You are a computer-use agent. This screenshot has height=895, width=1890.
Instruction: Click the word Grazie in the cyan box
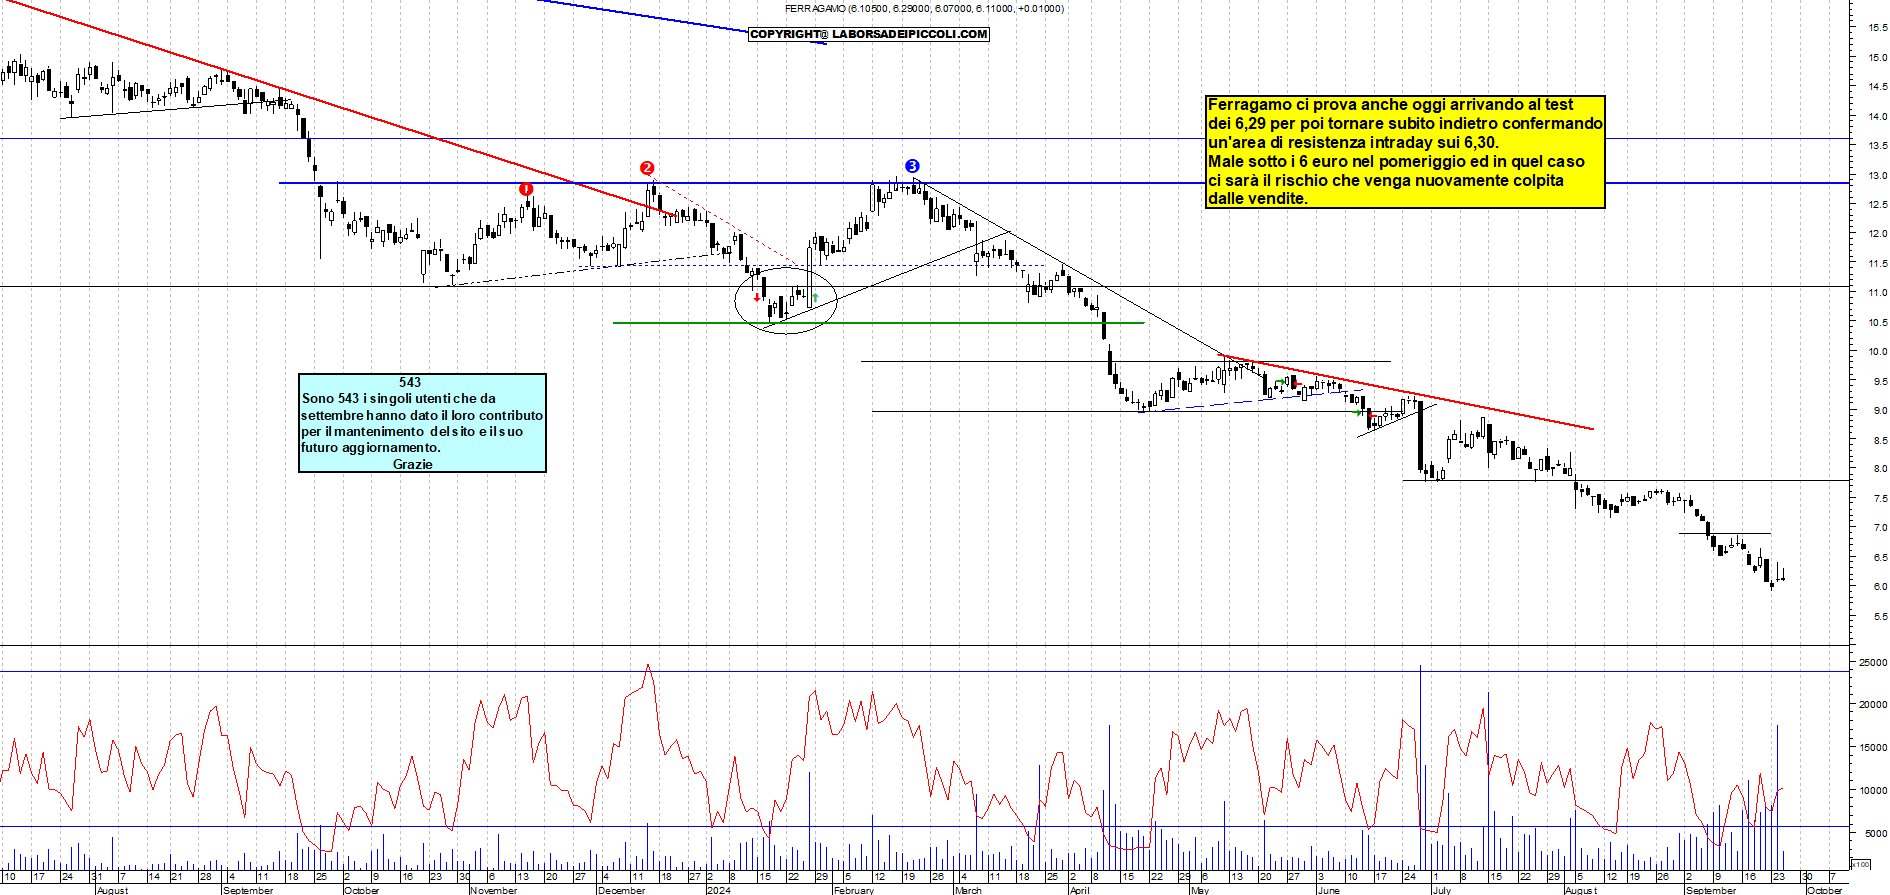[x=412, y=464]
